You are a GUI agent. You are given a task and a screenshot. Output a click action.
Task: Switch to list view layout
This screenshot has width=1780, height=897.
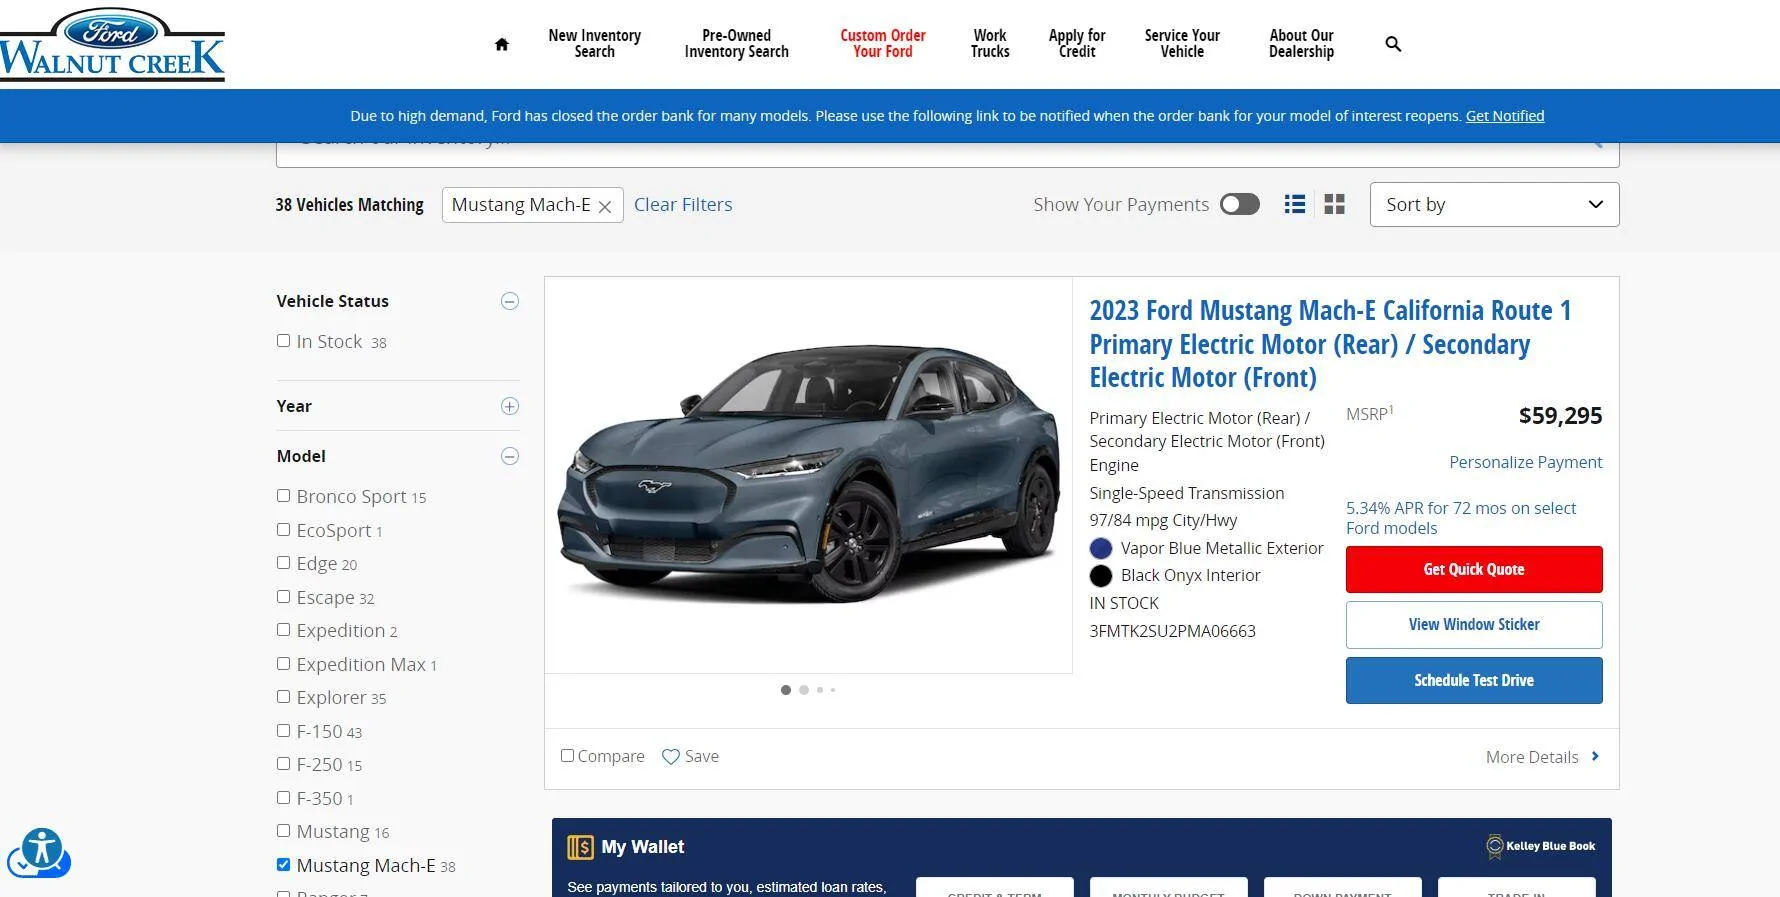(1295, 204)
